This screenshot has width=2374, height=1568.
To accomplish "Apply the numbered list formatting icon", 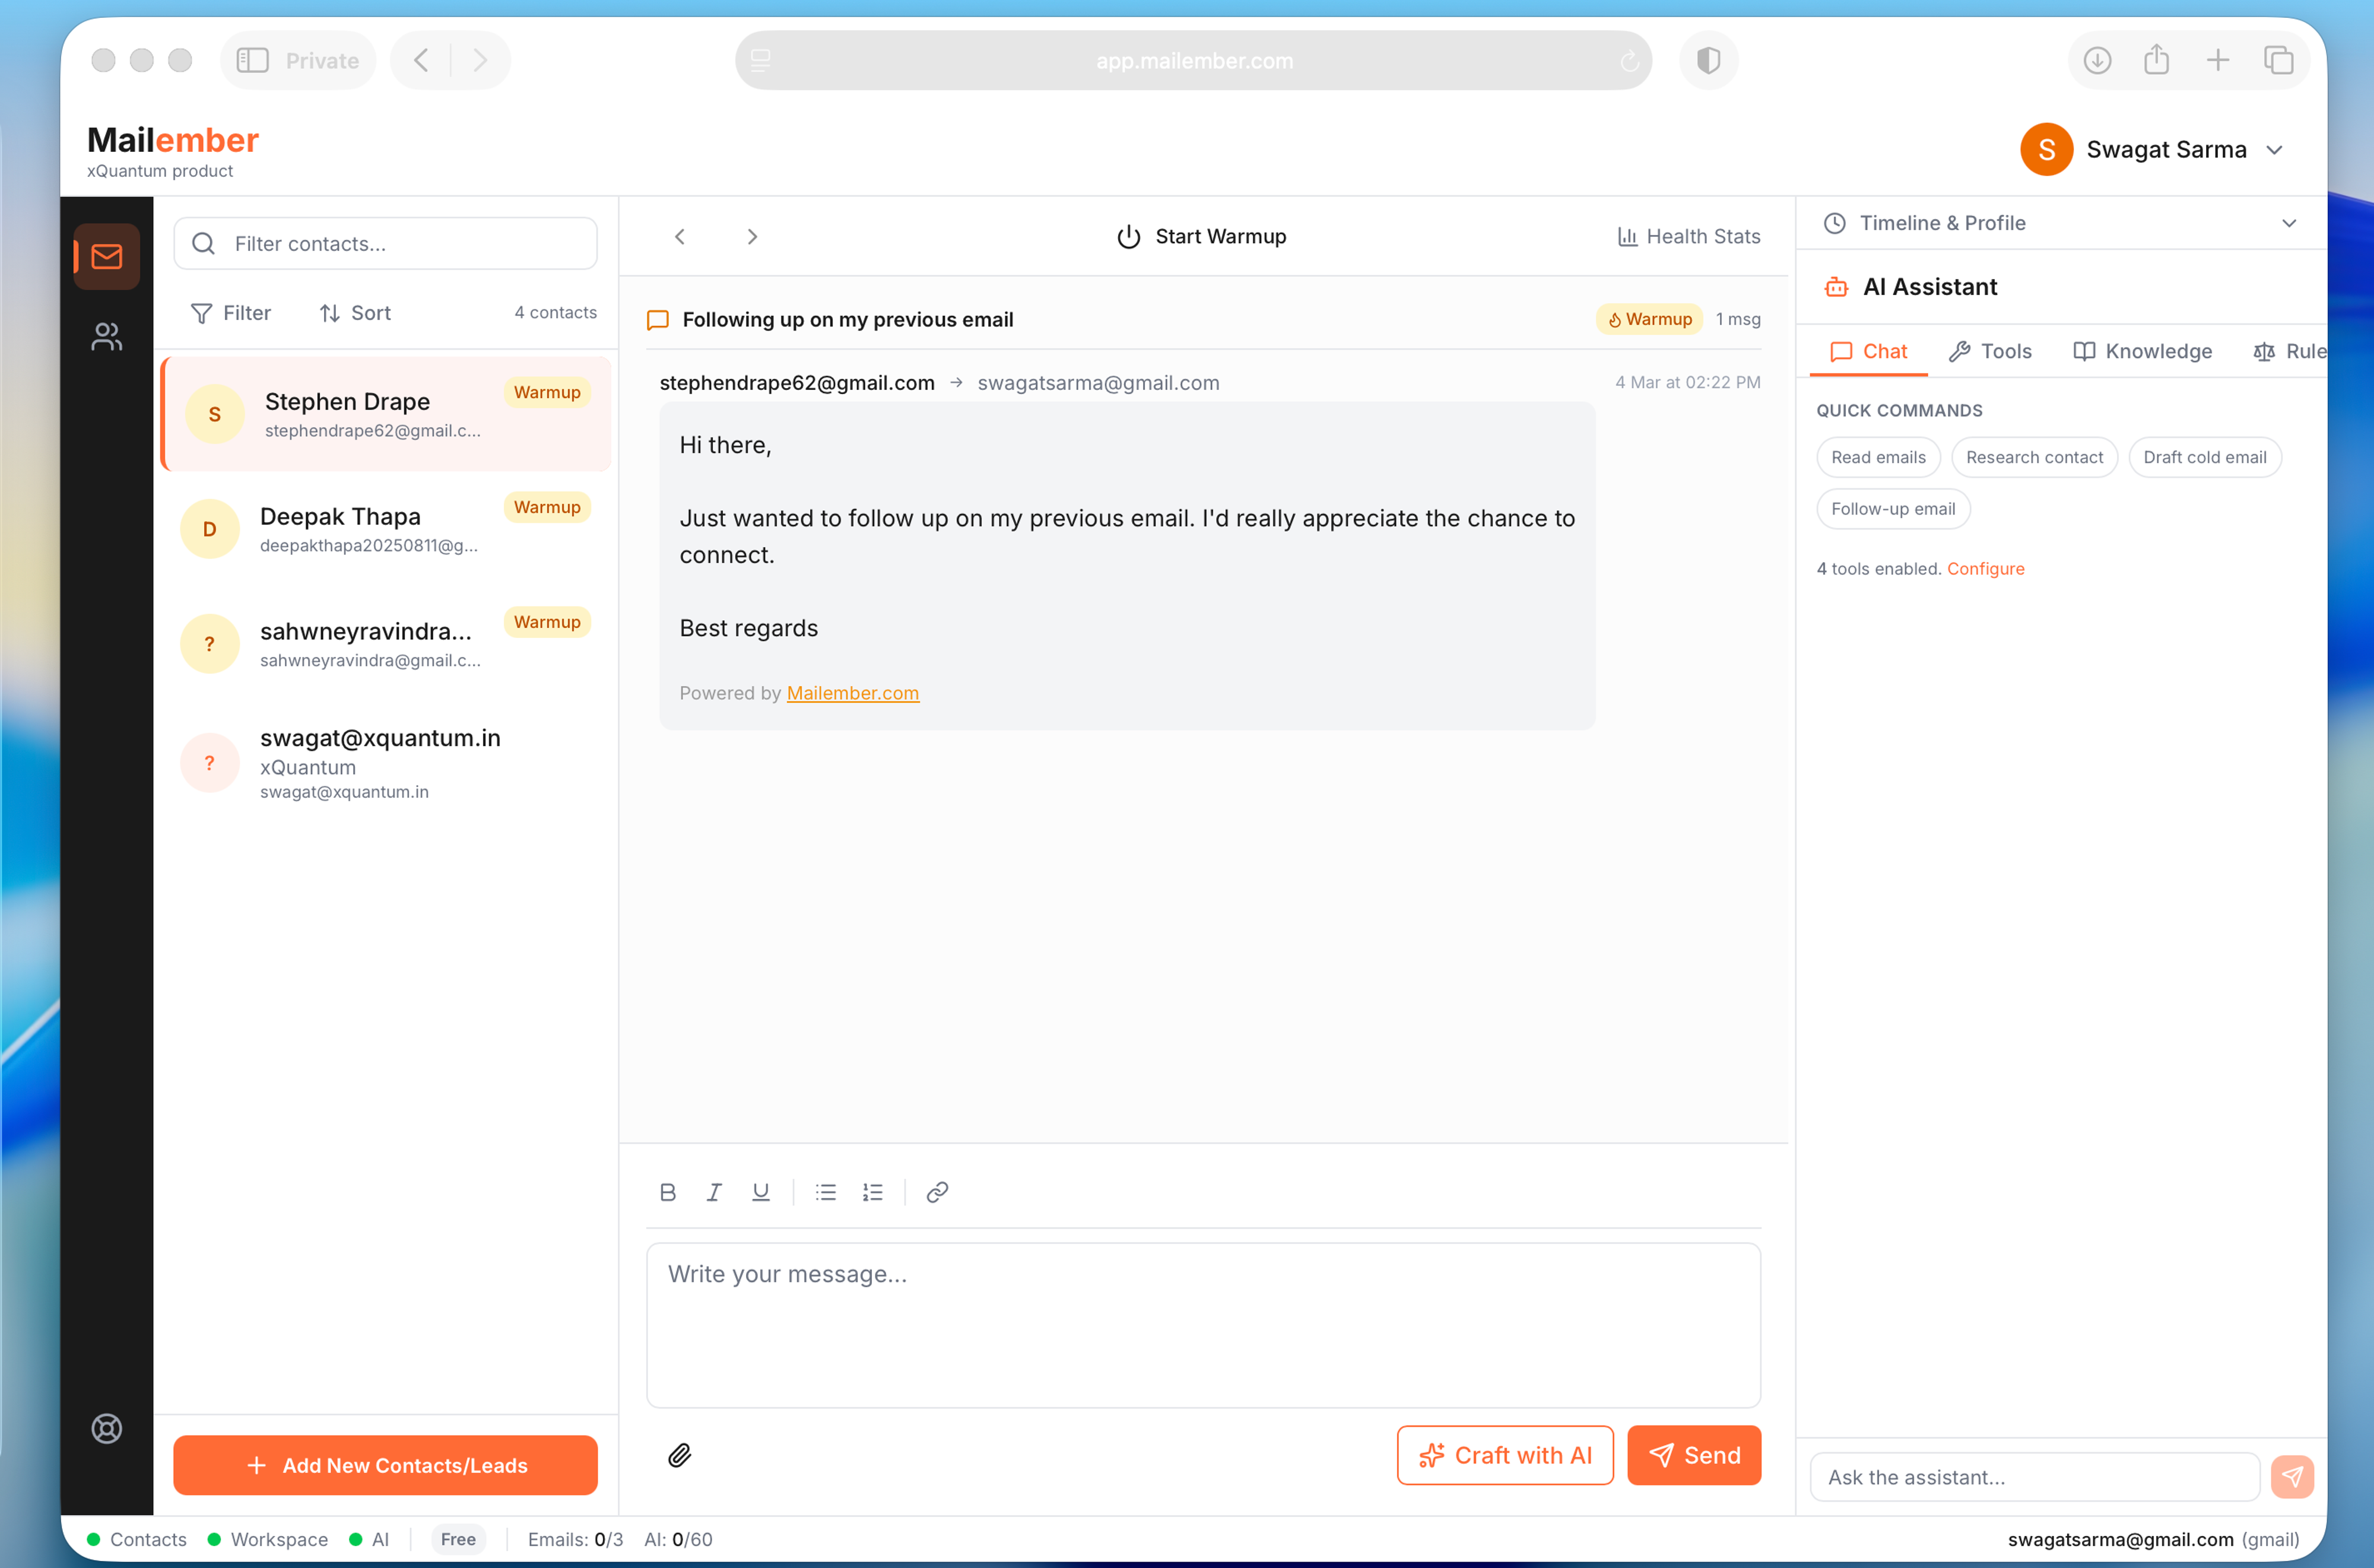I will (872, 1192).
